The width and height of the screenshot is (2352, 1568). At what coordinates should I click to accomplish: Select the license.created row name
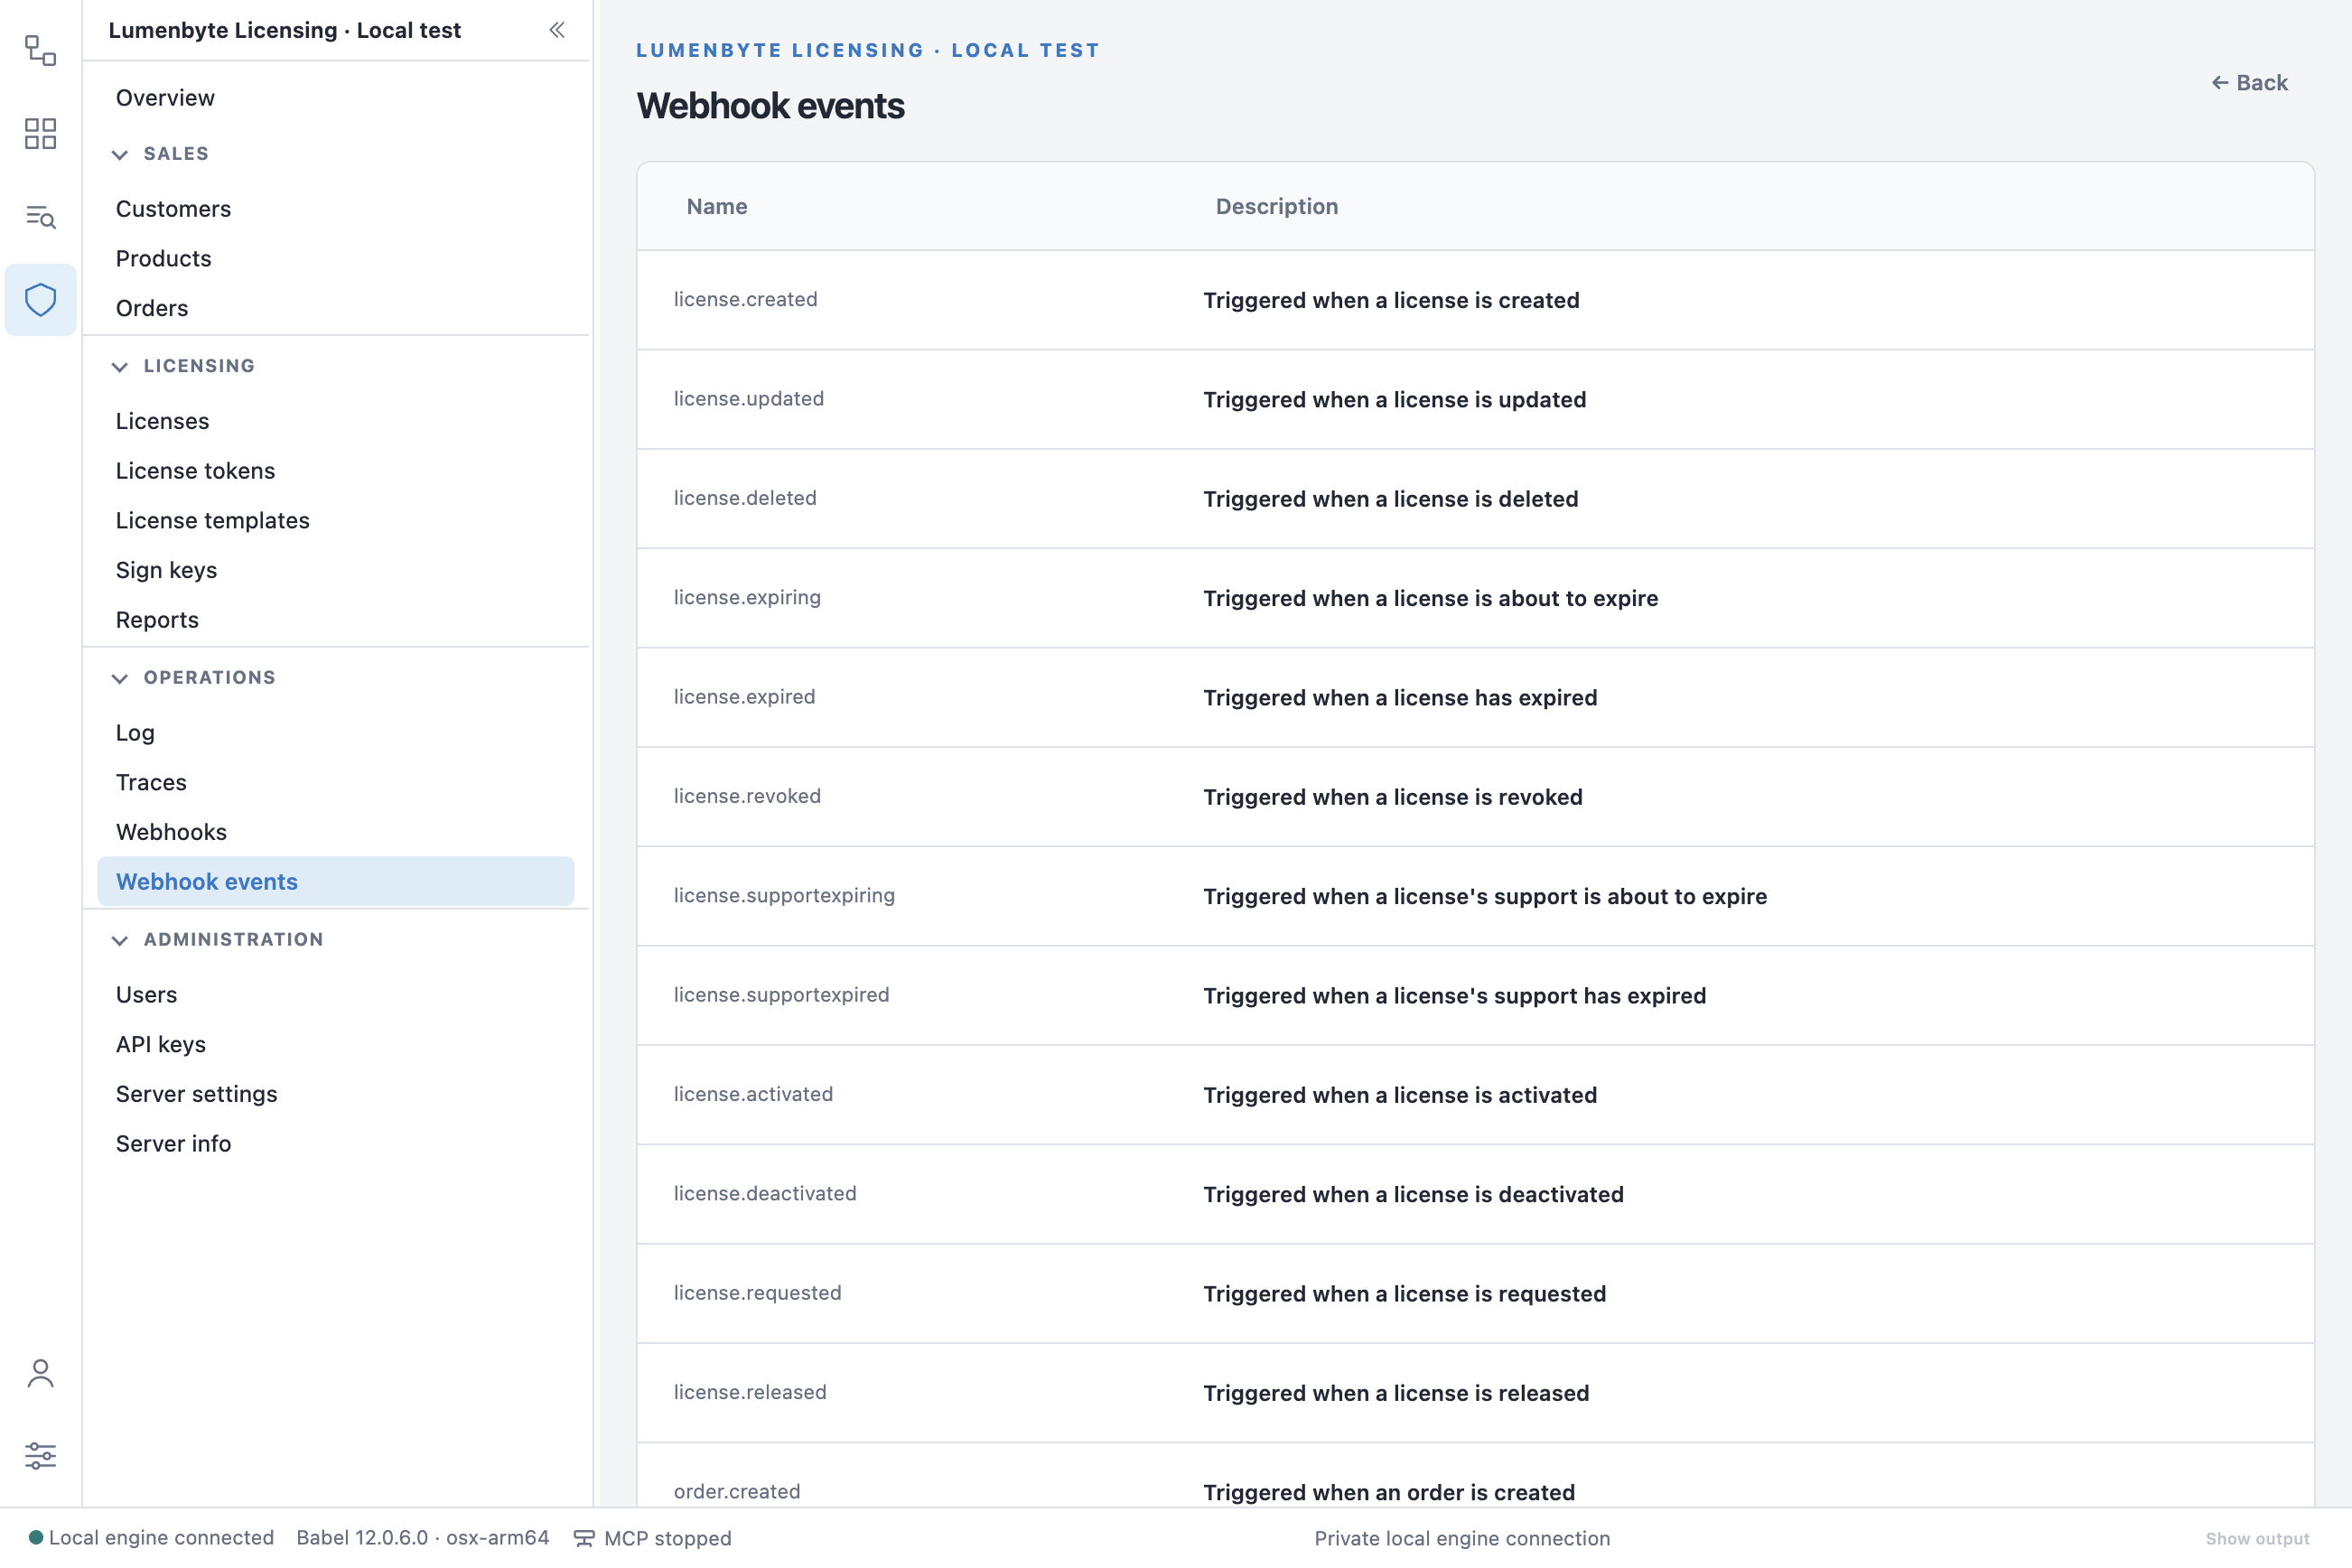[x=745, y=299]
